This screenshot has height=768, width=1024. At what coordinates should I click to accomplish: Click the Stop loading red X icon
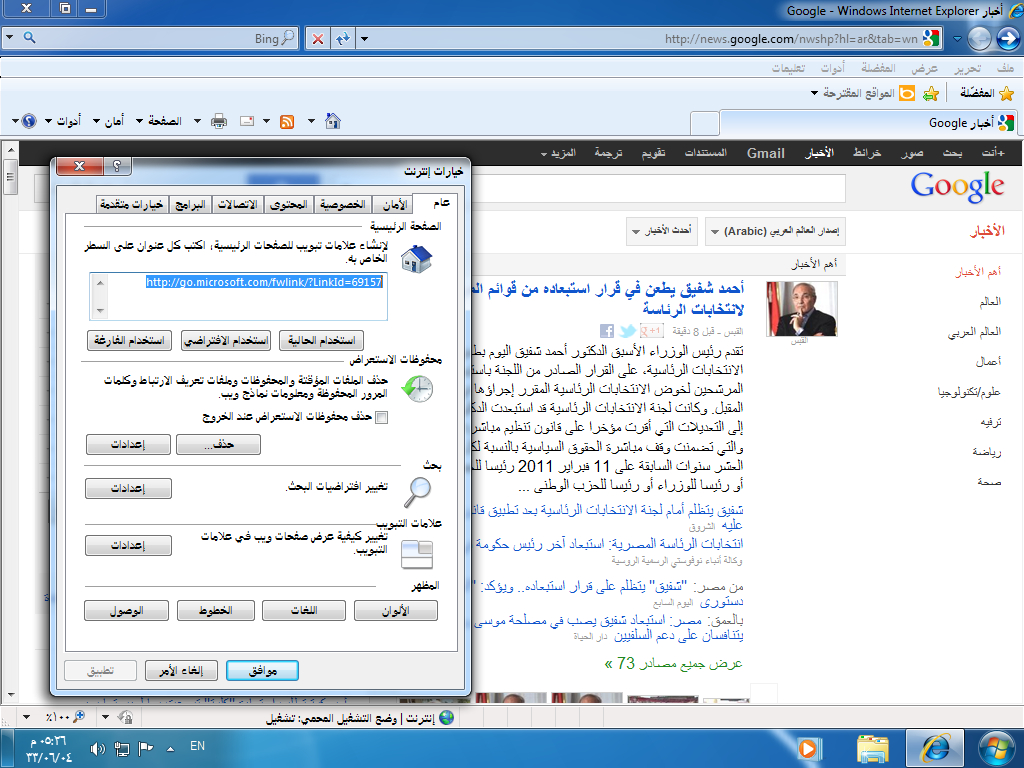pos(318,39)
